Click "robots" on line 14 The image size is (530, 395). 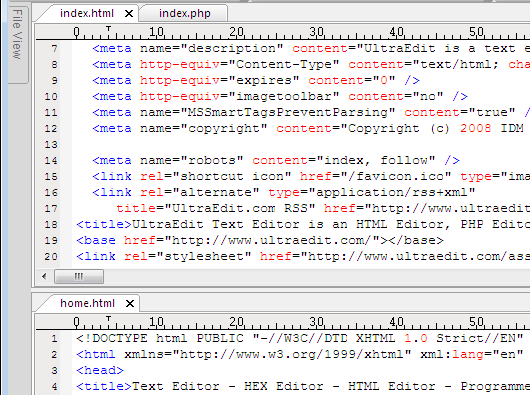212,161
